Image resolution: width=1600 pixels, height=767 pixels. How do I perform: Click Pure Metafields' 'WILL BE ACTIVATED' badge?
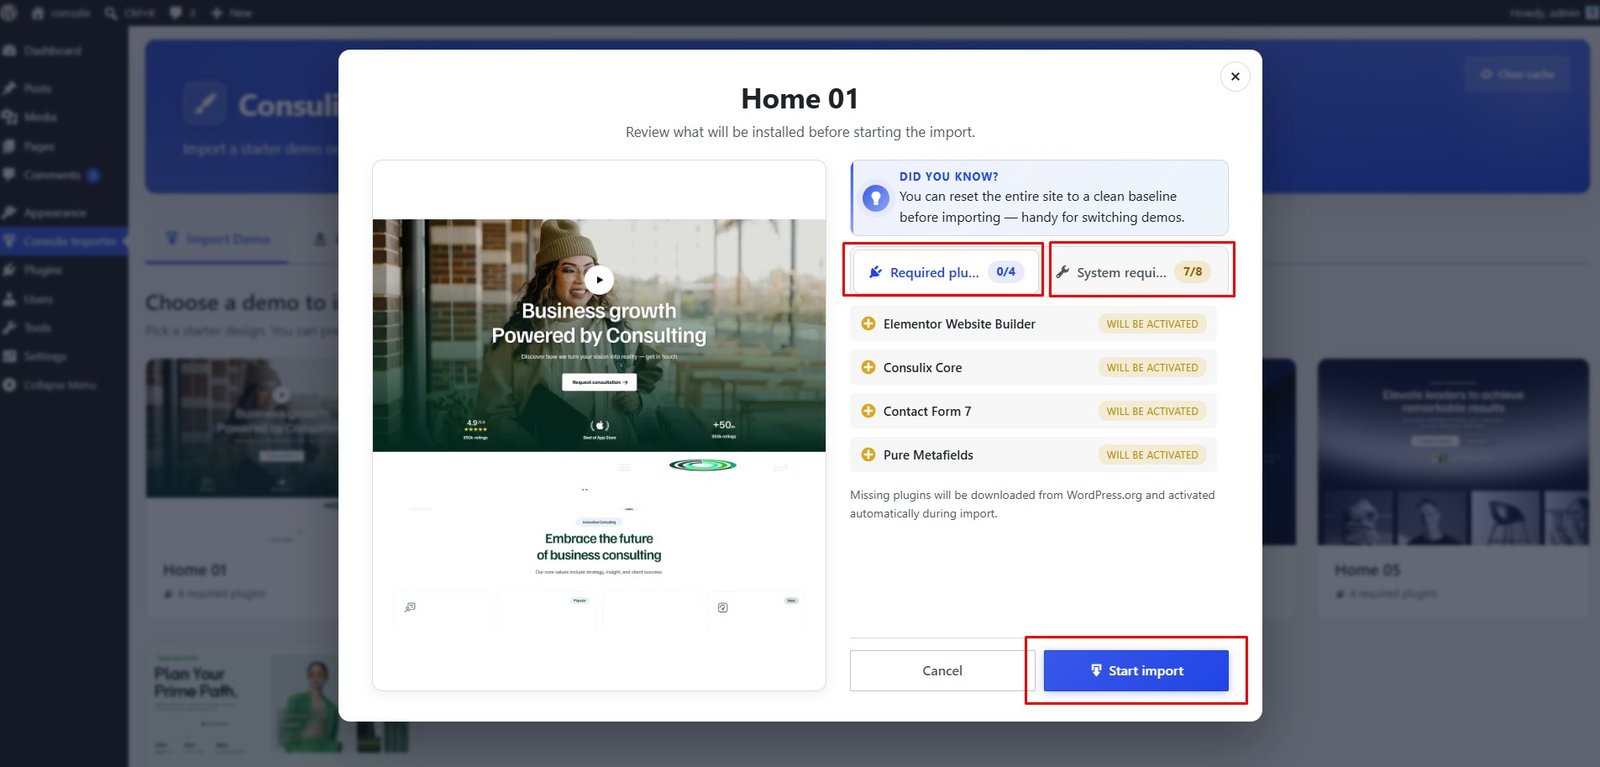pos(1152,455)
